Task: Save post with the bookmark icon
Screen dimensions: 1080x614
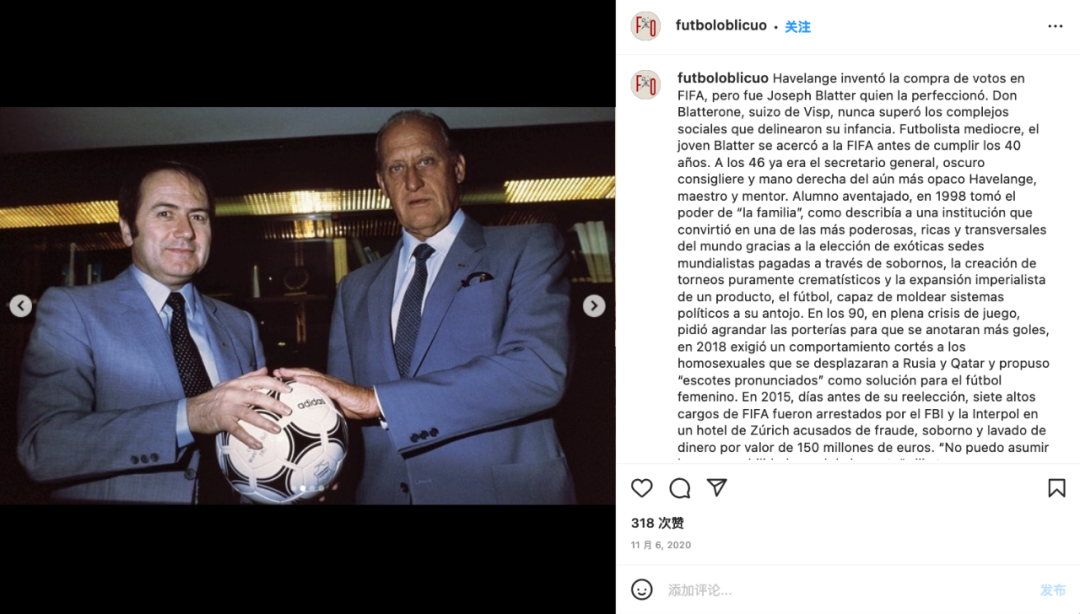Action: 1057,488
